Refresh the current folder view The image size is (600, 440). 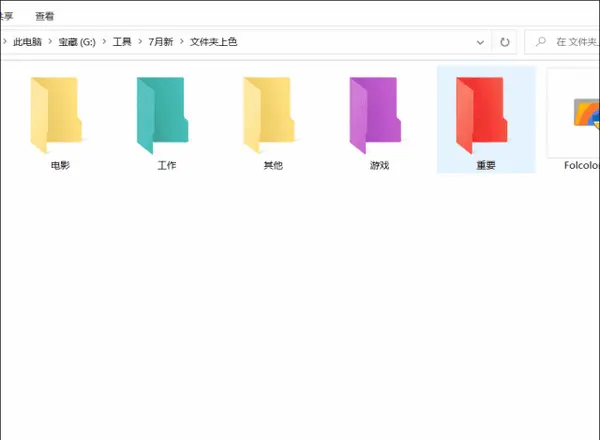[505, 42]
